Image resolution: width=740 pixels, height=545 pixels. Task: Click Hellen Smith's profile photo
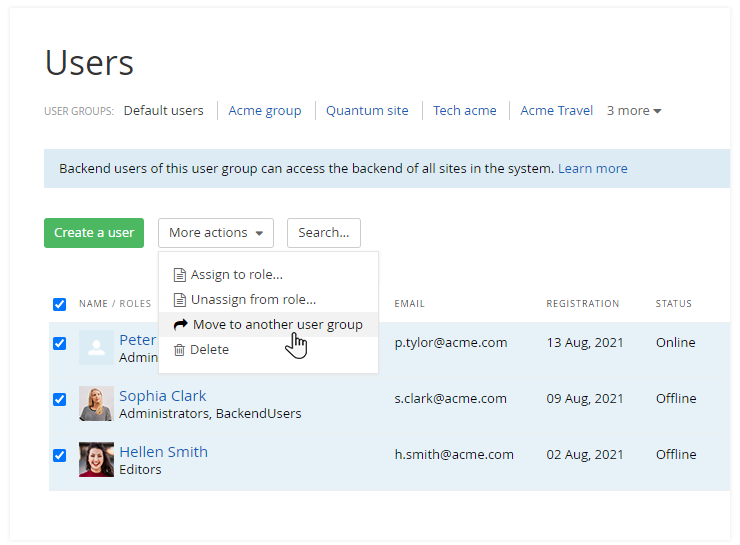pos(96,459)
